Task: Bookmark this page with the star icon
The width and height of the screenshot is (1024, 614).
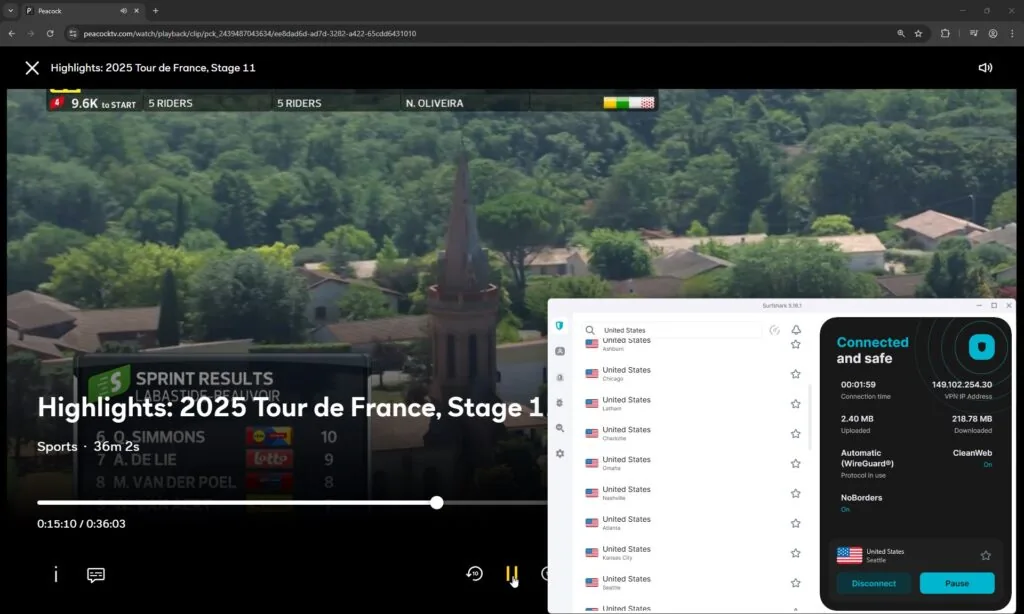Action: click(918, 33)
